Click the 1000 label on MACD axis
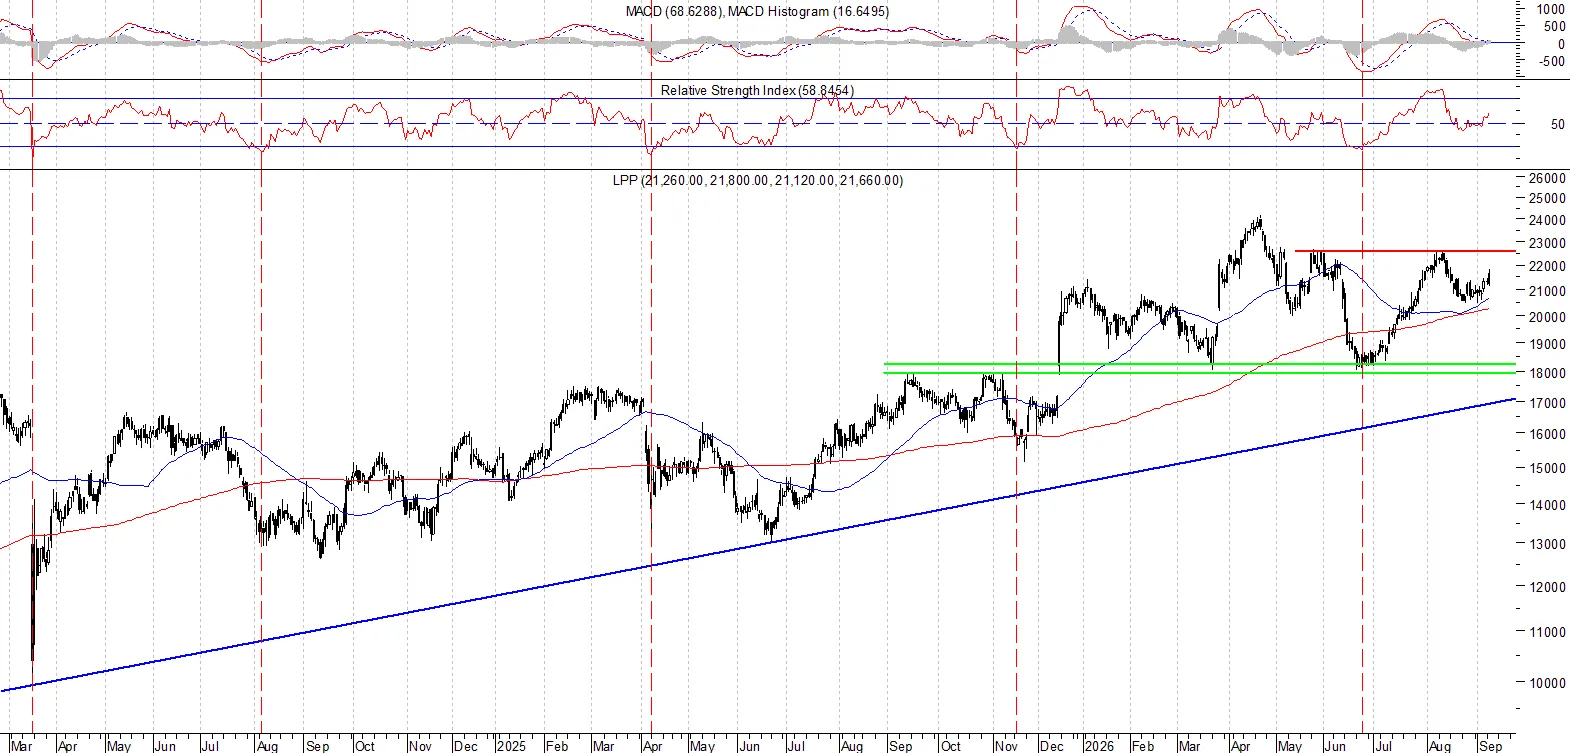This screenshot has width=1570, height=753. (x=1551, y=9)
